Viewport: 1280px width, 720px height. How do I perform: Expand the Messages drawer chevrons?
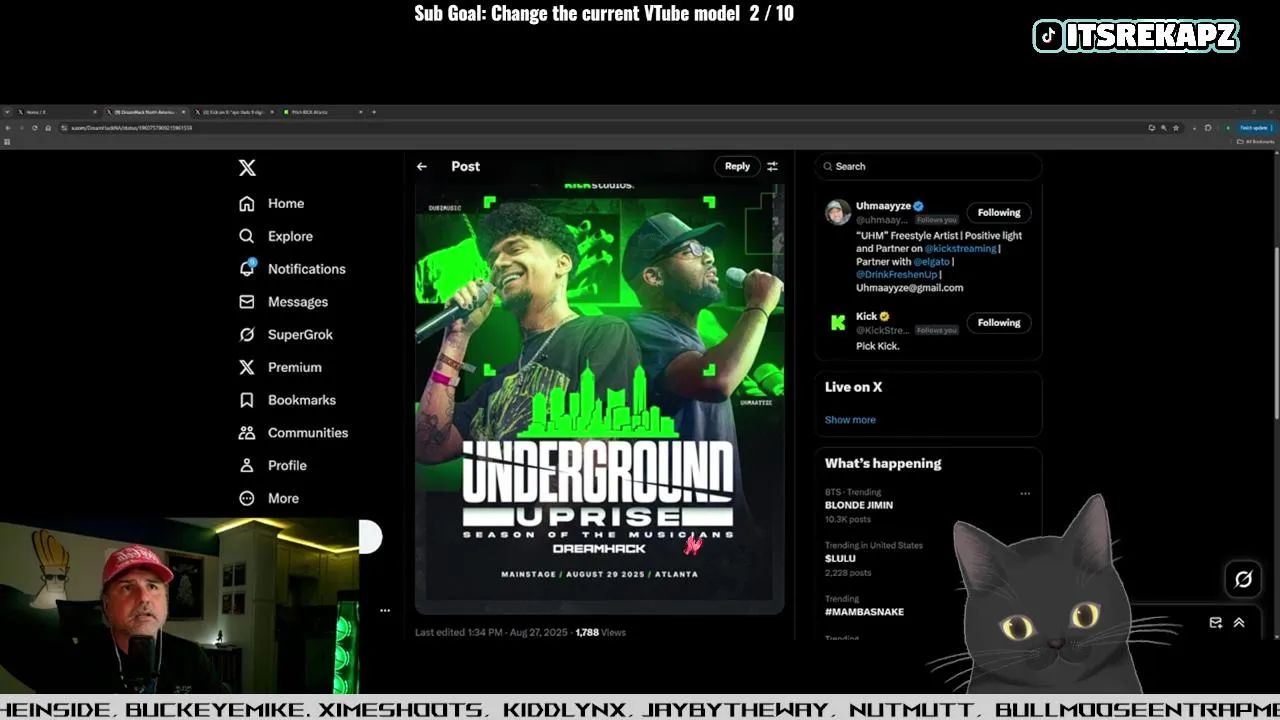pyautogui.click(x=1239, y=622)
